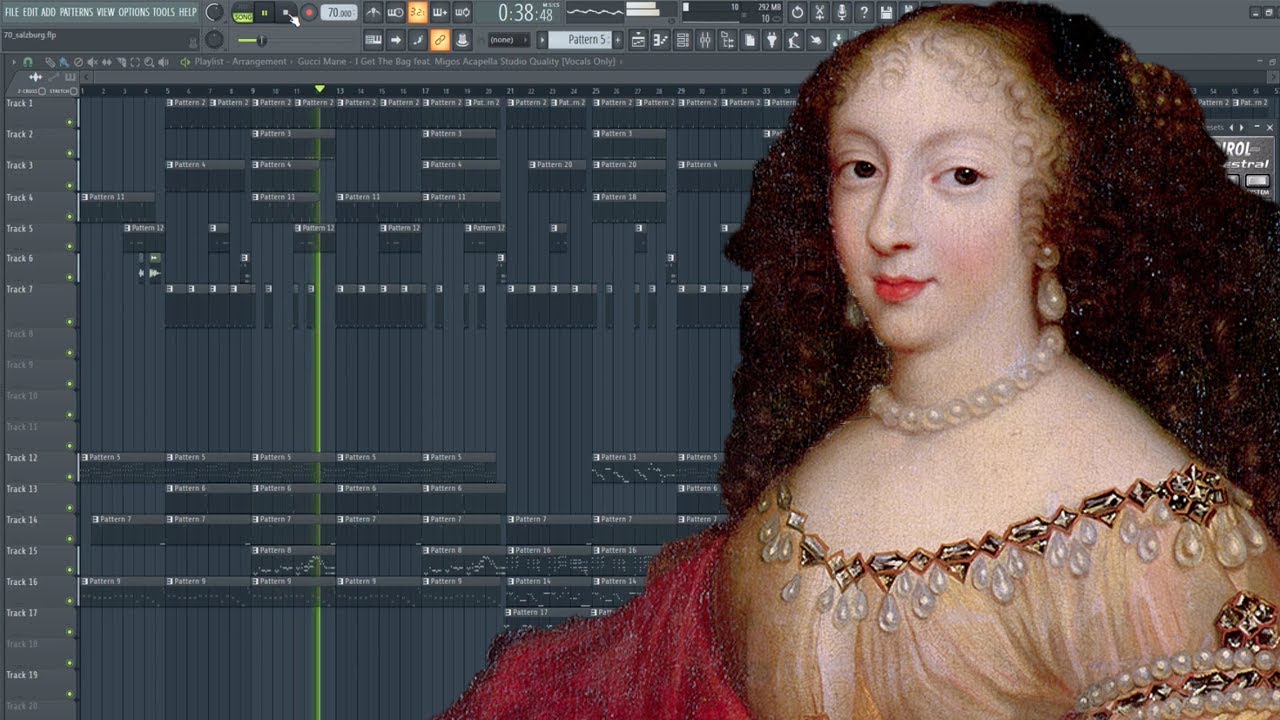Image resolution: width=1280 pixels, height=720 pixels.
Task: Open playlist options menu arrow
Action: (x=13, y=62)
